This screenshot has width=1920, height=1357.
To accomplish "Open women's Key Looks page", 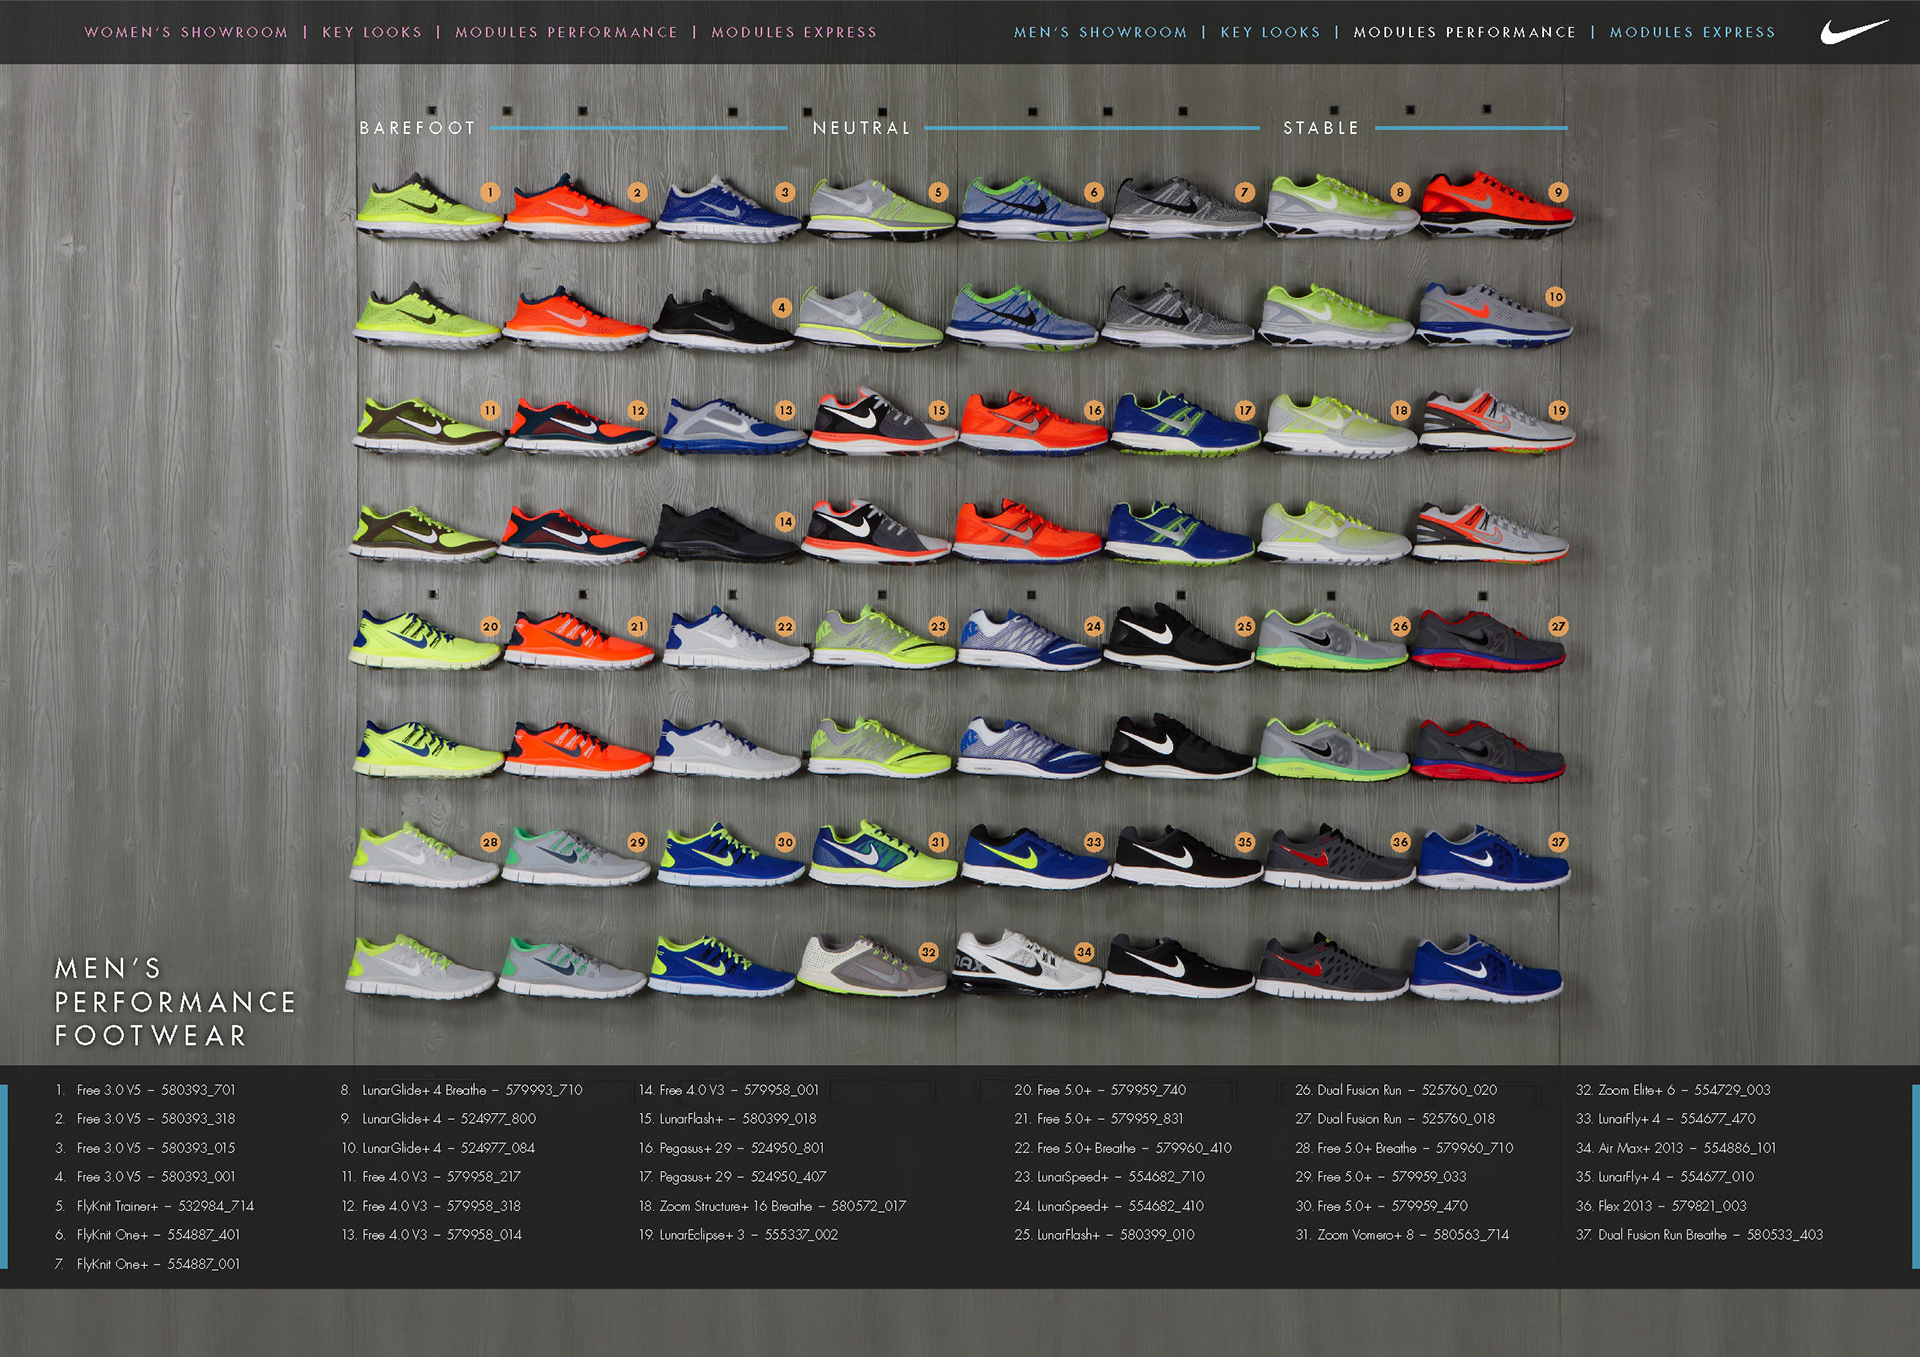I will click(x=372, y=32).
